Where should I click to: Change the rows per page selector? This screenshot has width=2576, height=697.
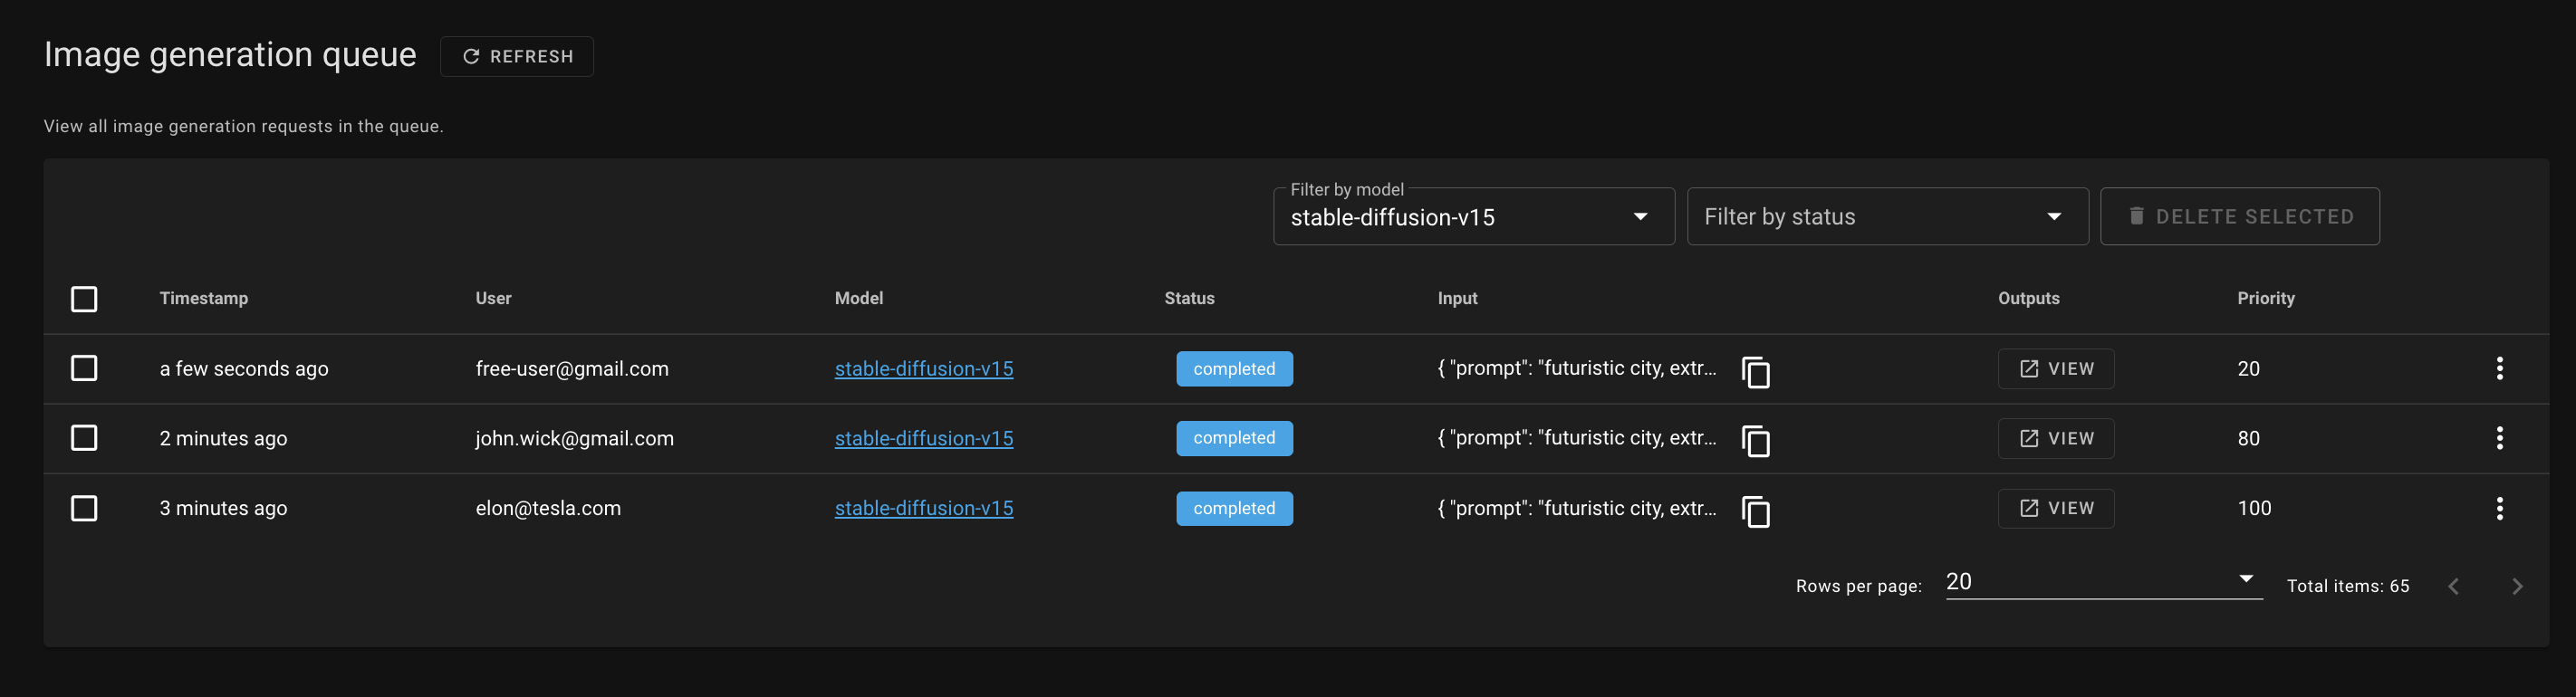point(2103,582)
